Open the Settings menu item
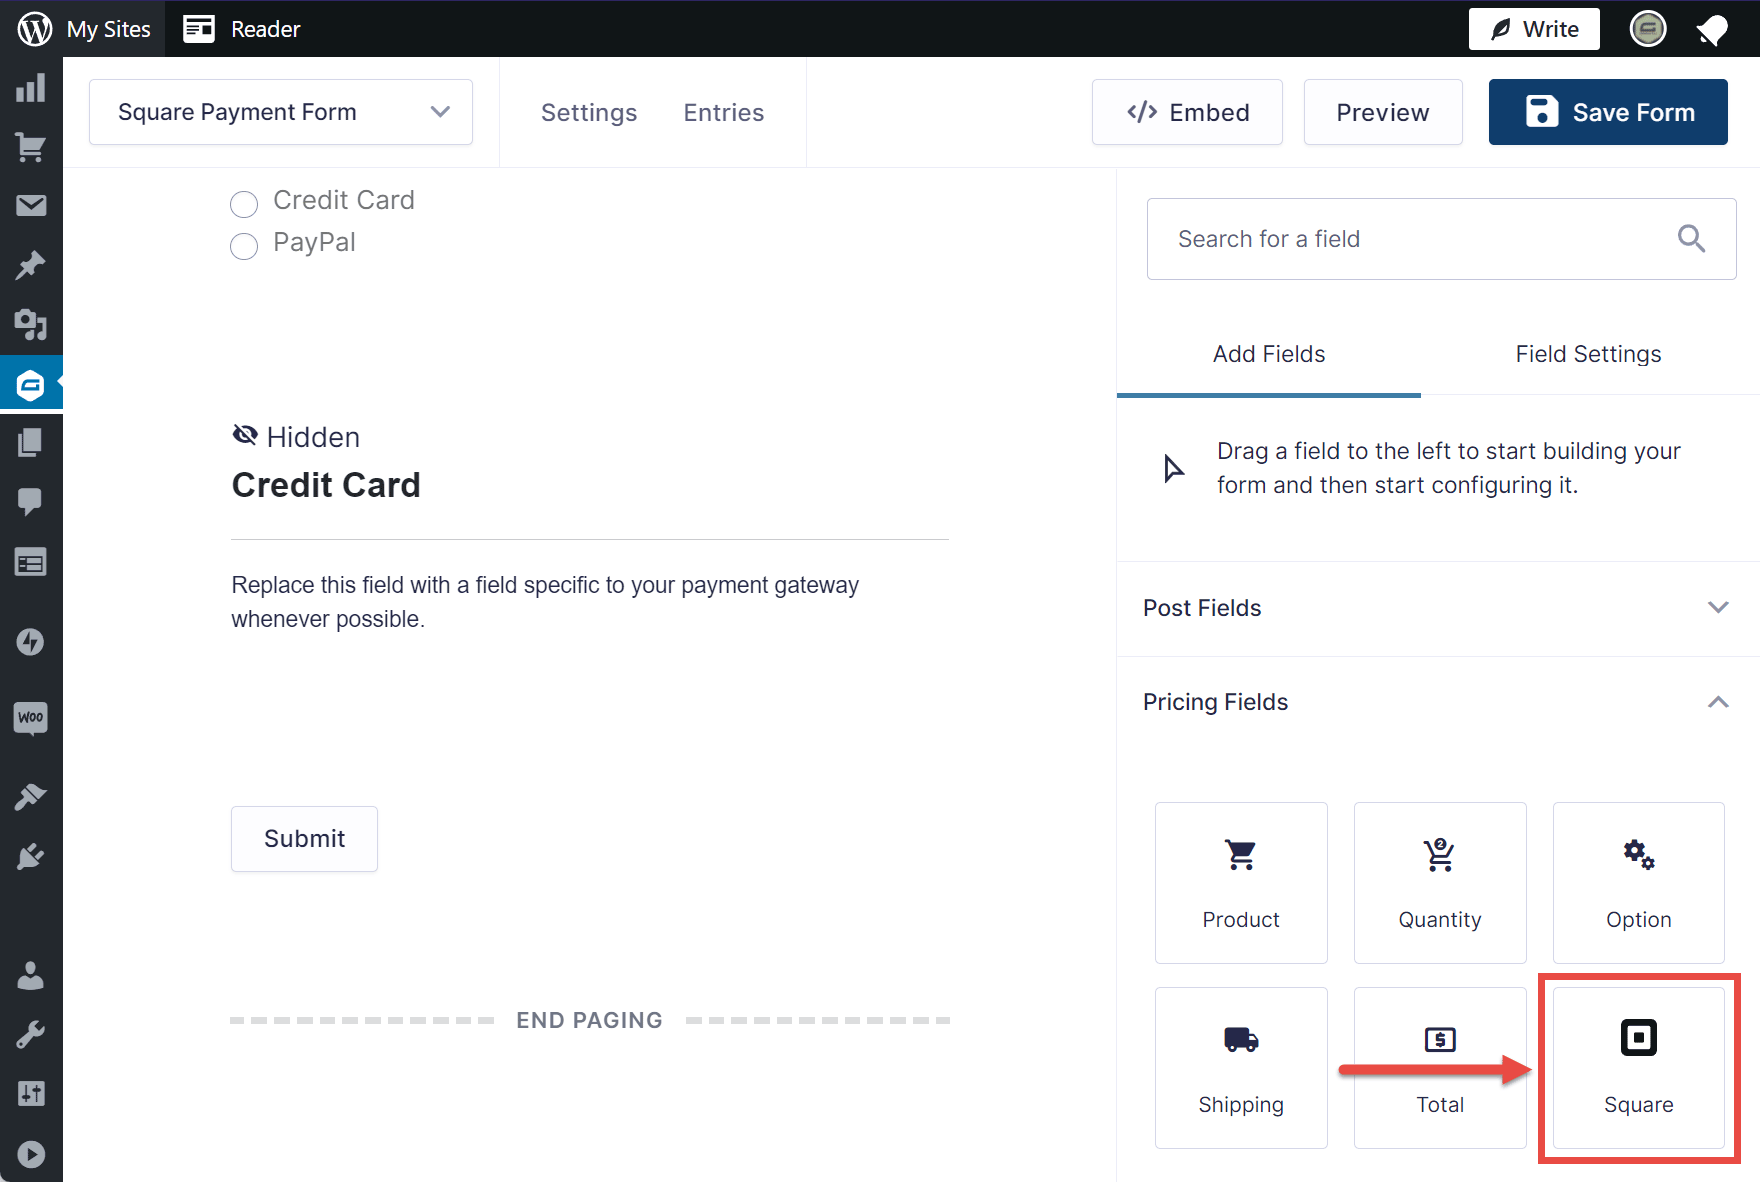1760x1182 pixels. click(589, 112)
